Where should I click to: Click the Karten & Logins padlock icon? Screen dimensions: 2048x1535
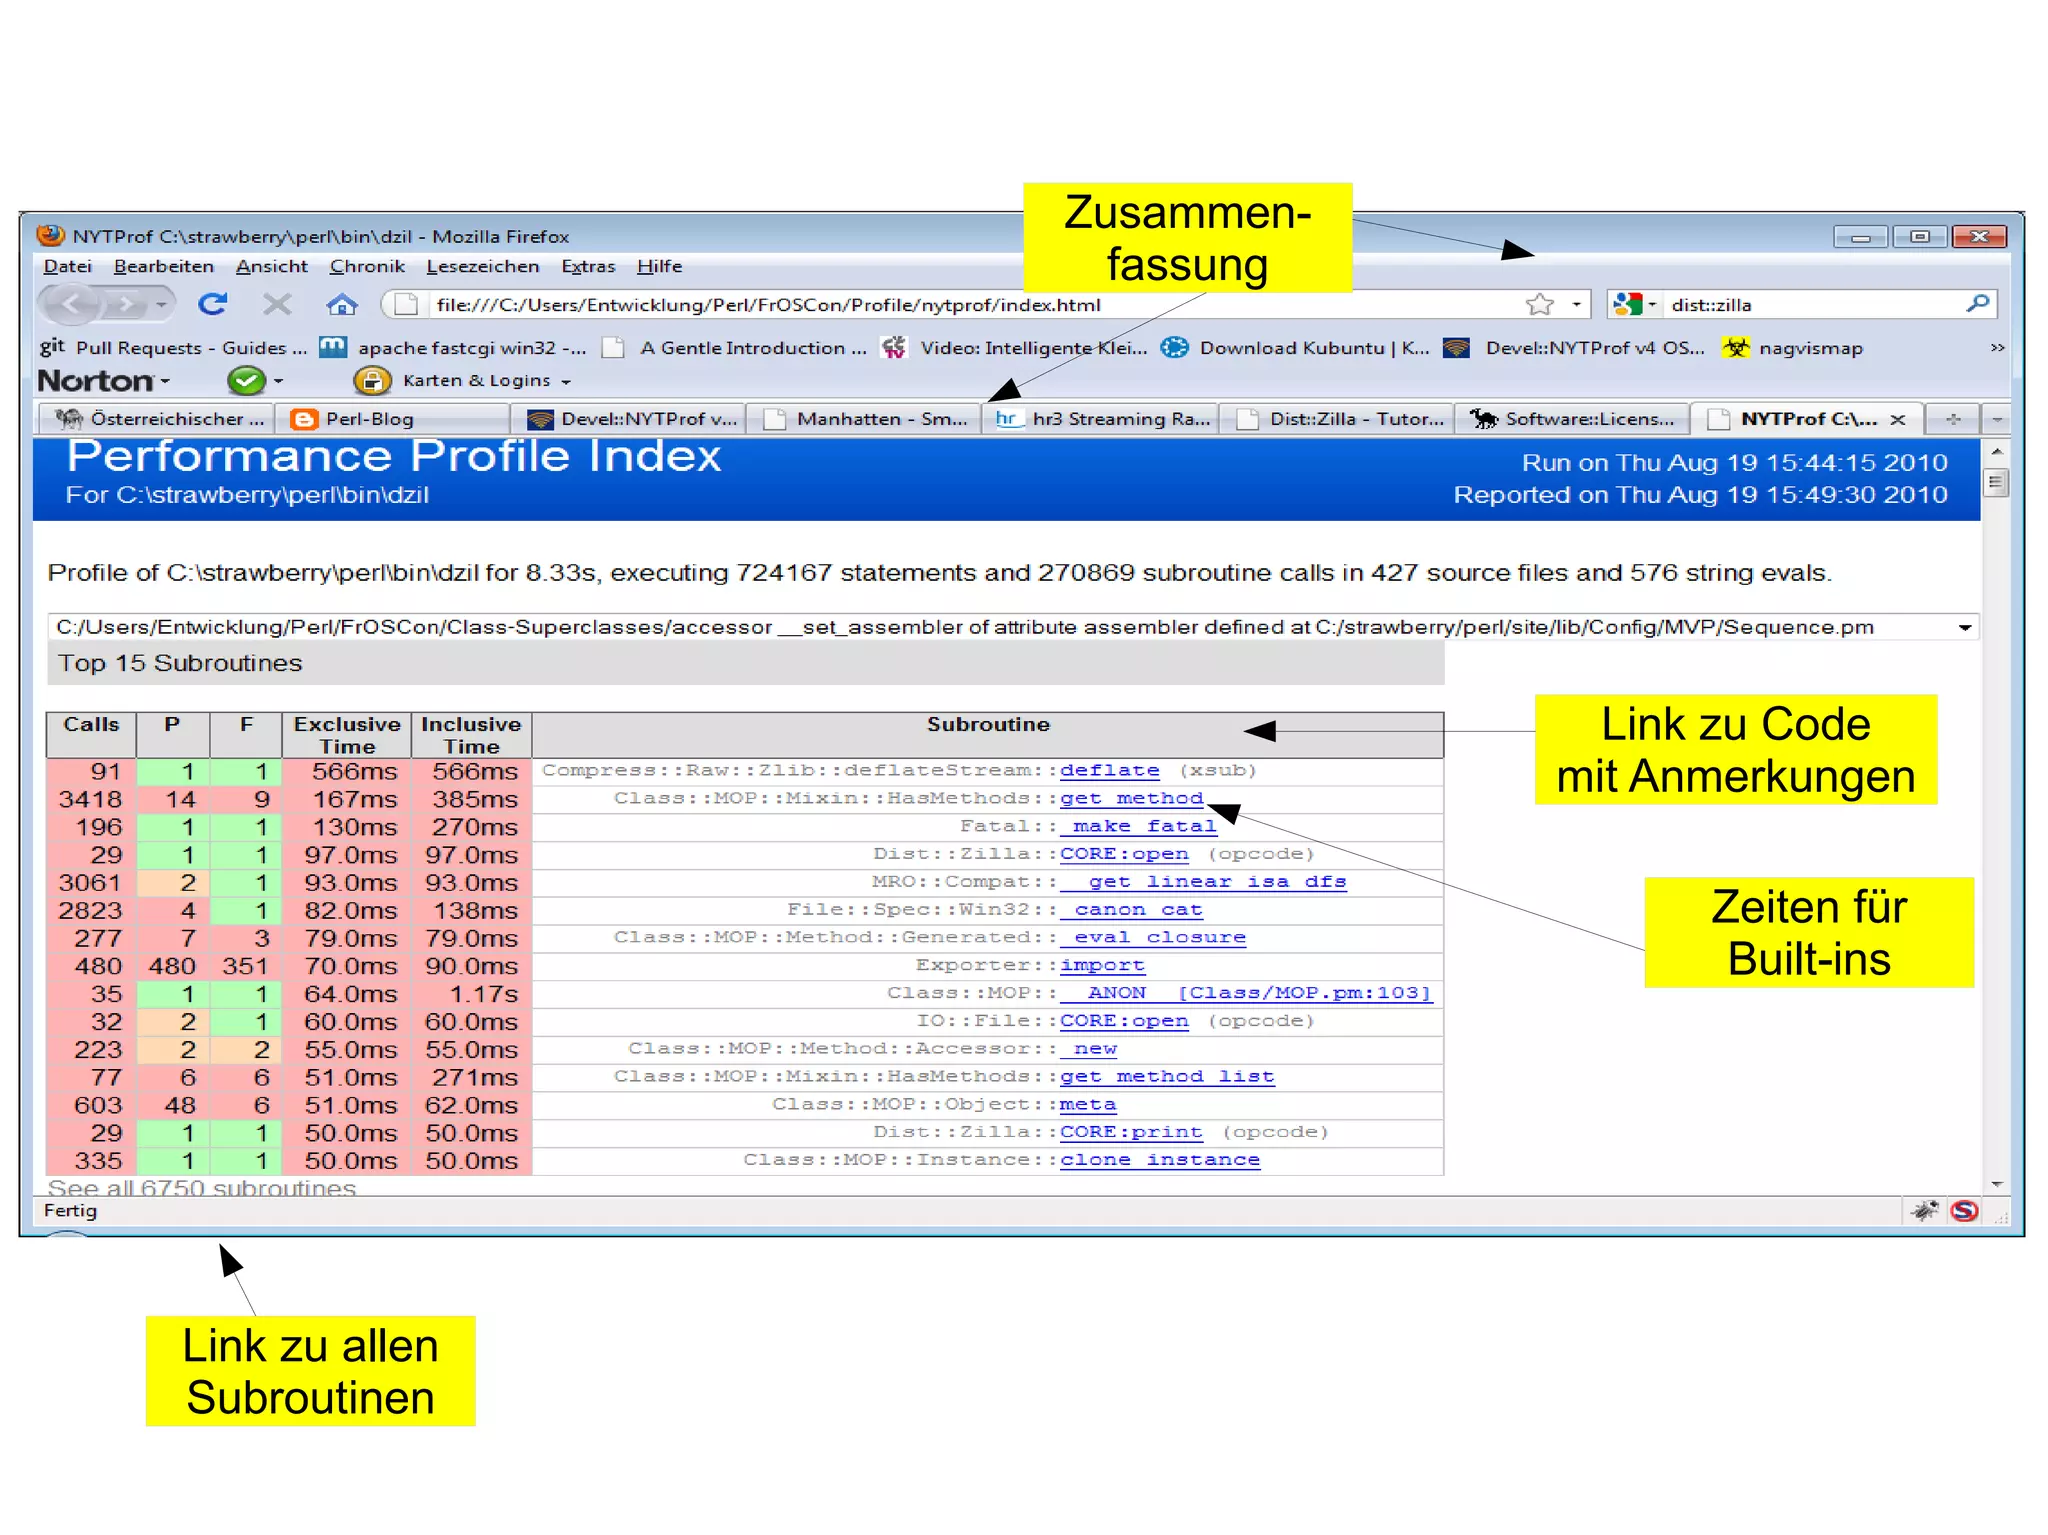372,380
